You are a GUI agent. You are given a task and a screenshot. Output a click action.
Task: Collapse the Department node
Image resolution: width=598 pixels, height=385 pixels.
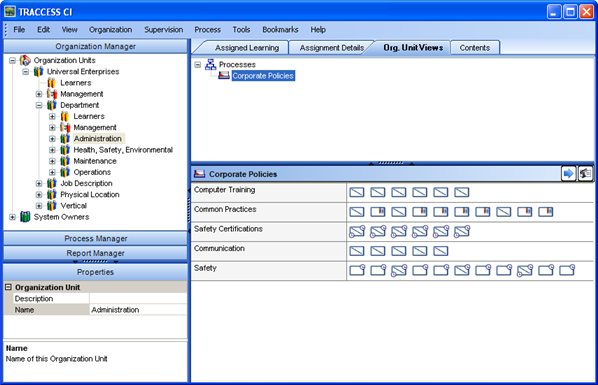(x=39, y=105)
